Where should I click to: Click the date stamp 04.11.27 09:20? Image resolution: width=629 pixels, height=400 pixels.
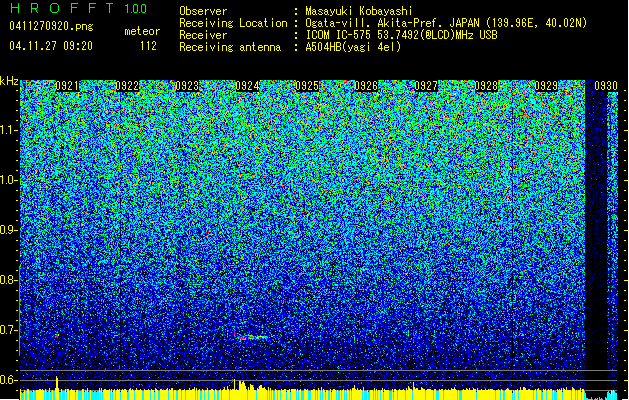(51, 46)
